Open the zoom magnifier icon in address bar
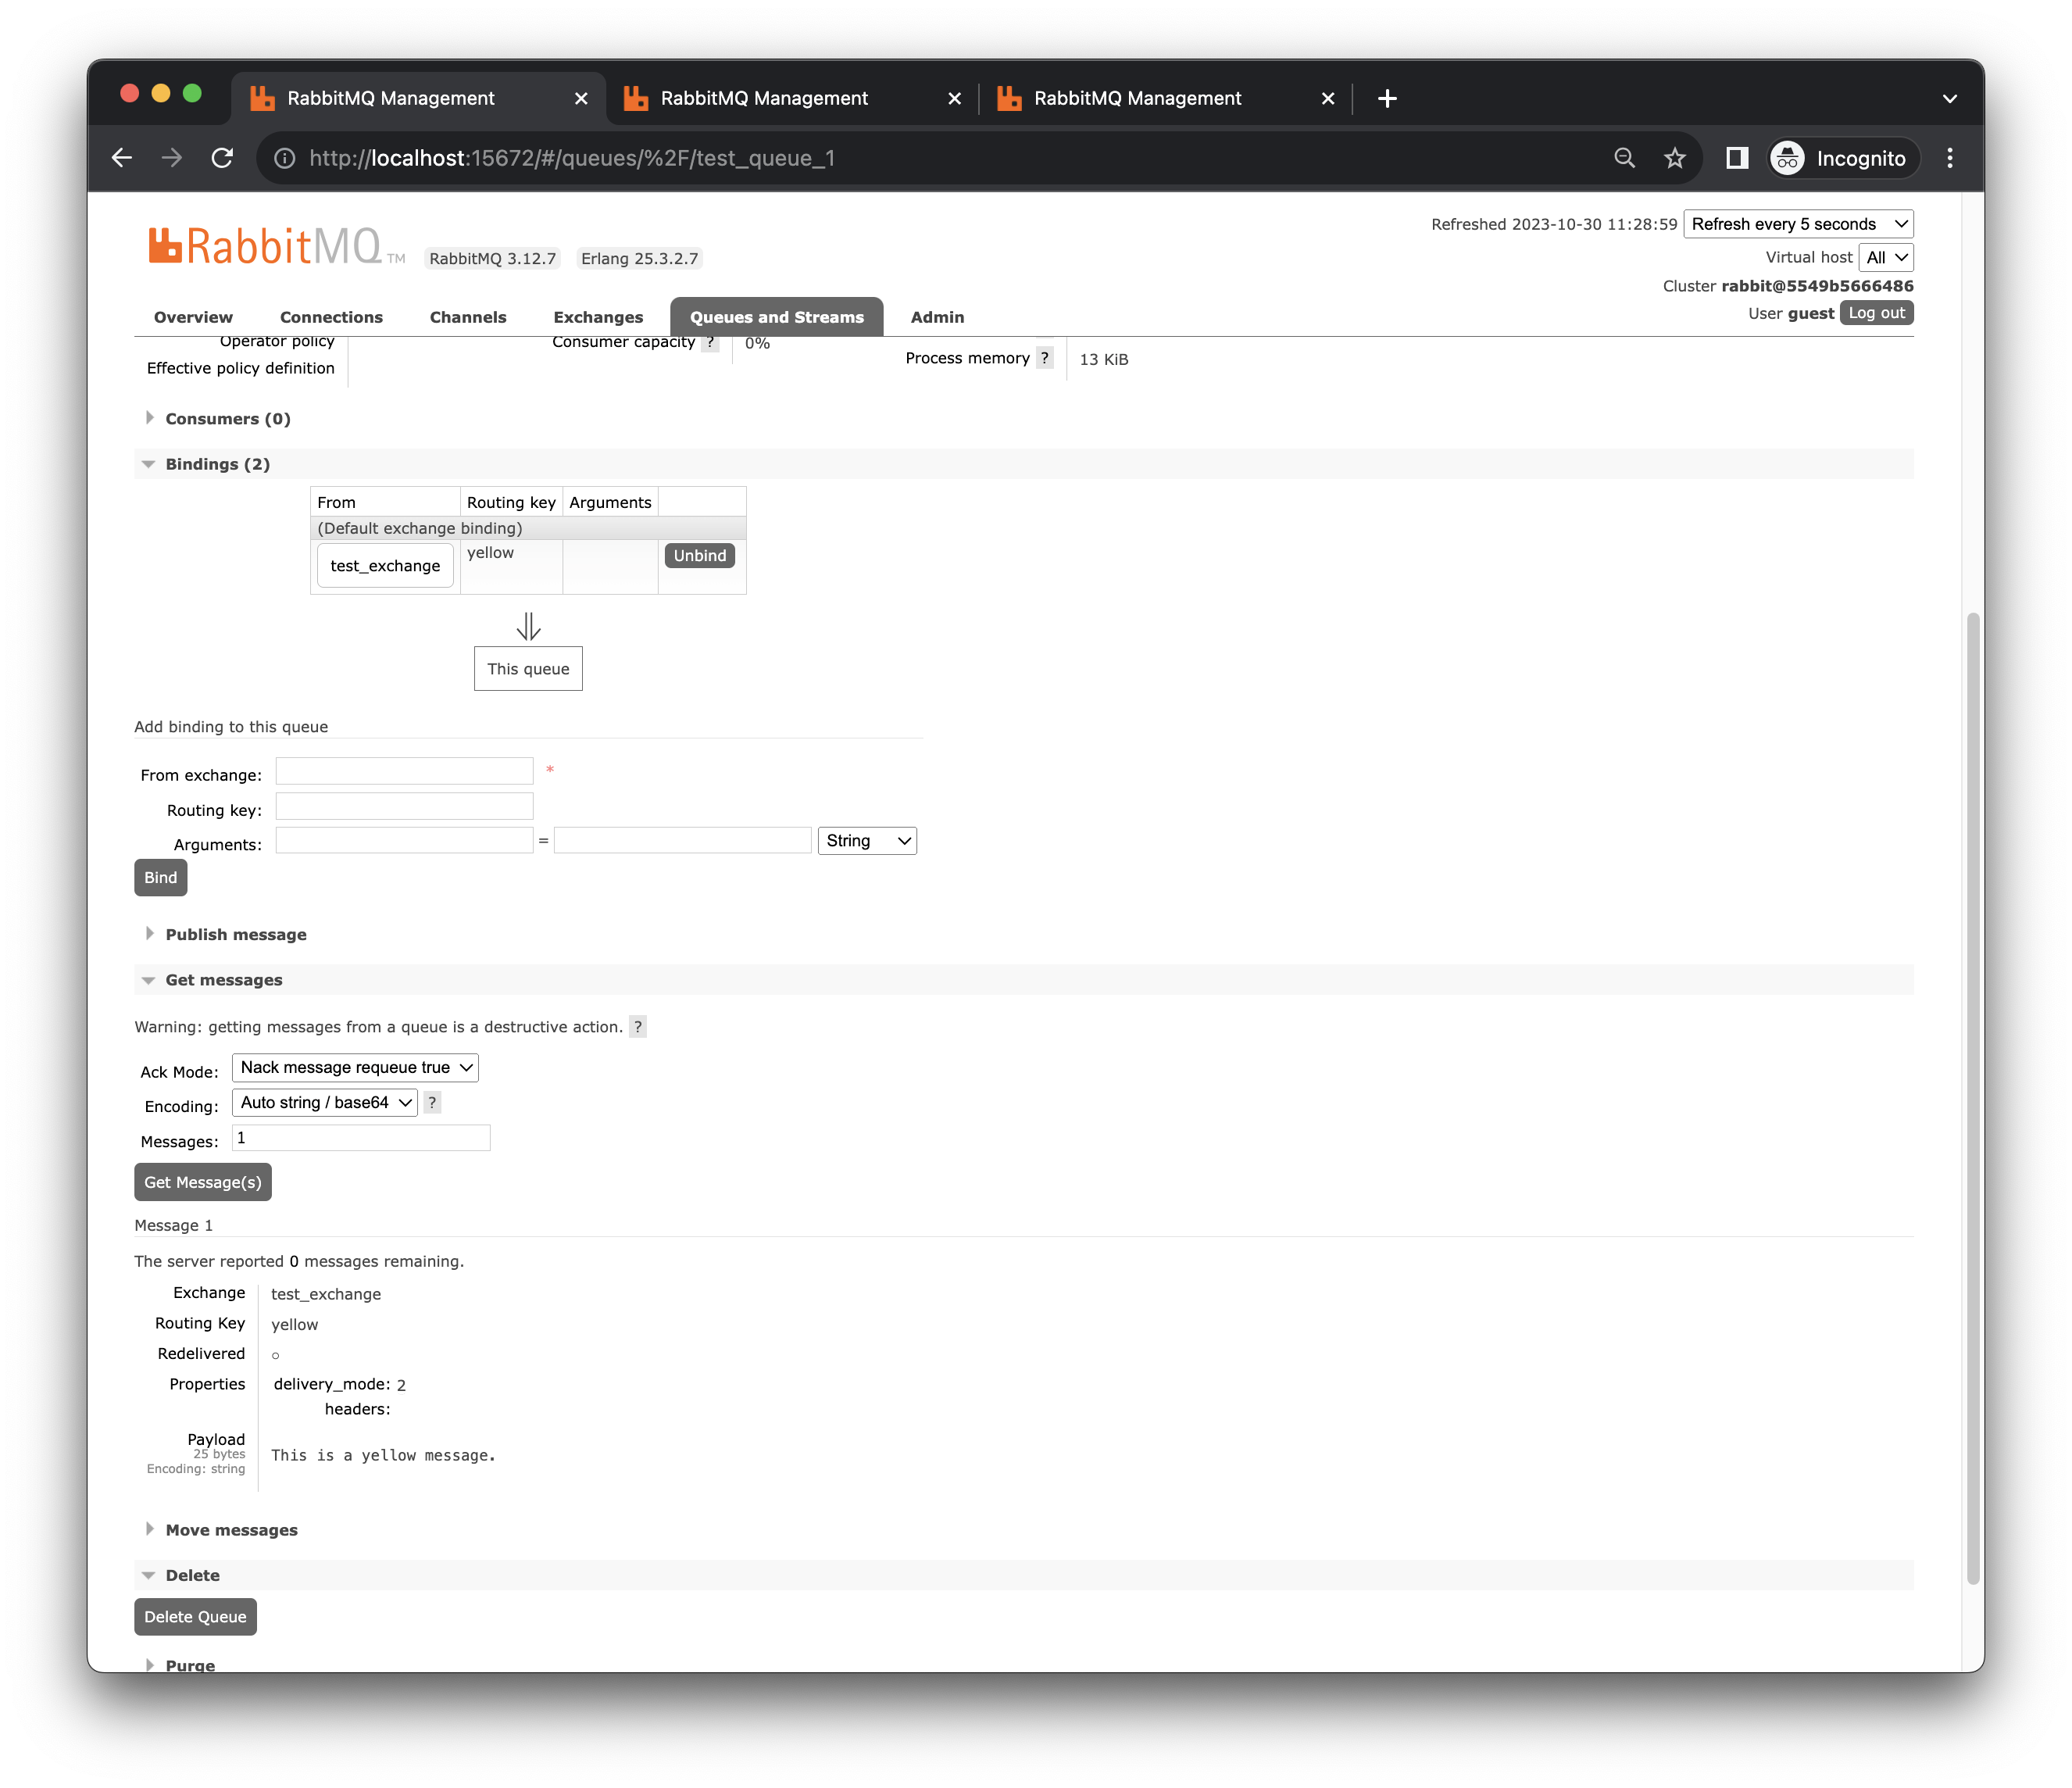The width and height of the screenshot is (2072, 1788). pyautogui.click(x=1625, y=158)
